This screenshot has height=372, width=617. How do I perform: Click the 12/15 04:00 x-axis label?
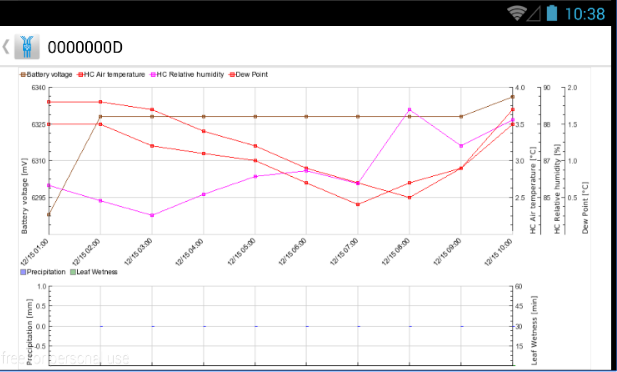(190, 251)
